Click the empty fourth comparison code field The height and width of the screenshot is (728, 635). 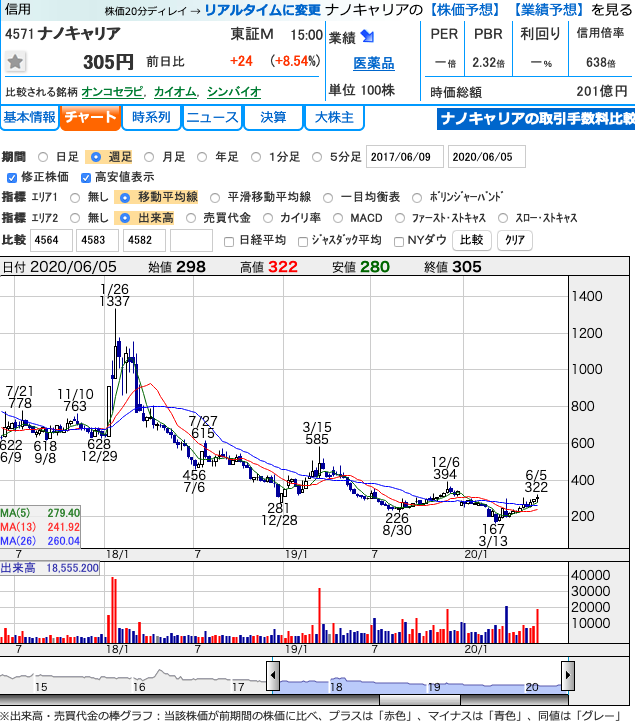[191, 240]
